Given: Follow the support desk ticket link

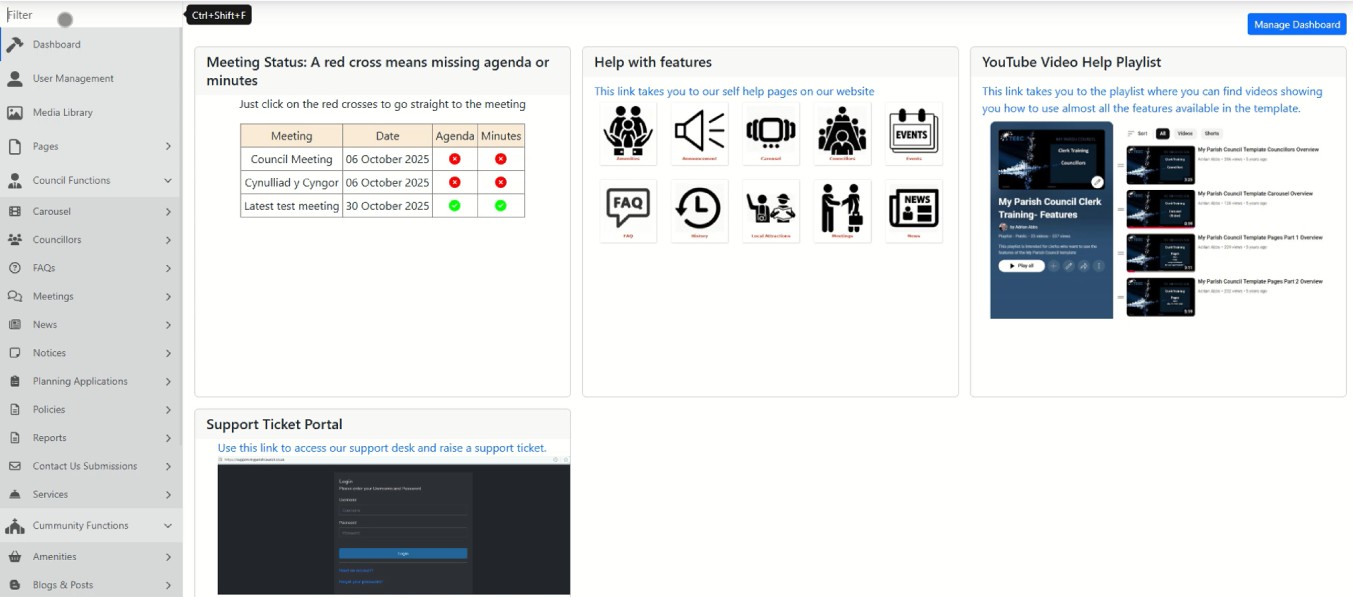Looking at the screenshot, I should pos(382,448).
